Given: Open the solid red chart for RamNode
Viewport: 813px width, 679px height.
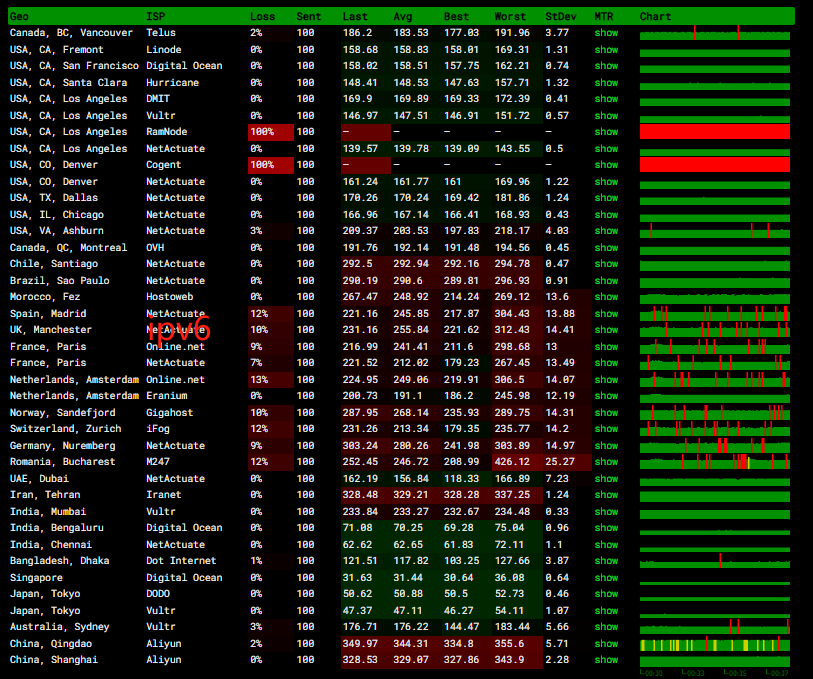Looking at the screenshot, I should [x=715, y=132].
